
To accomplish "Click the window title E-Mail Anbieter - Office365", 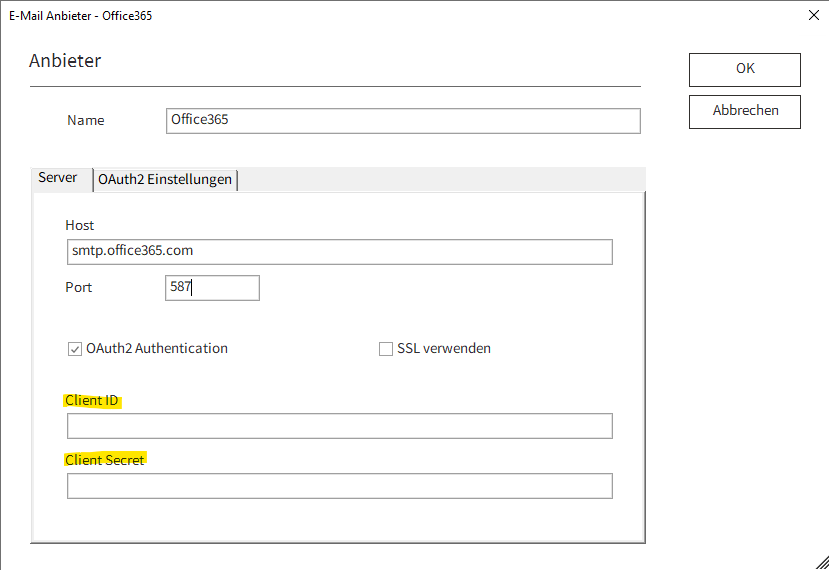I will pos(80,16).
